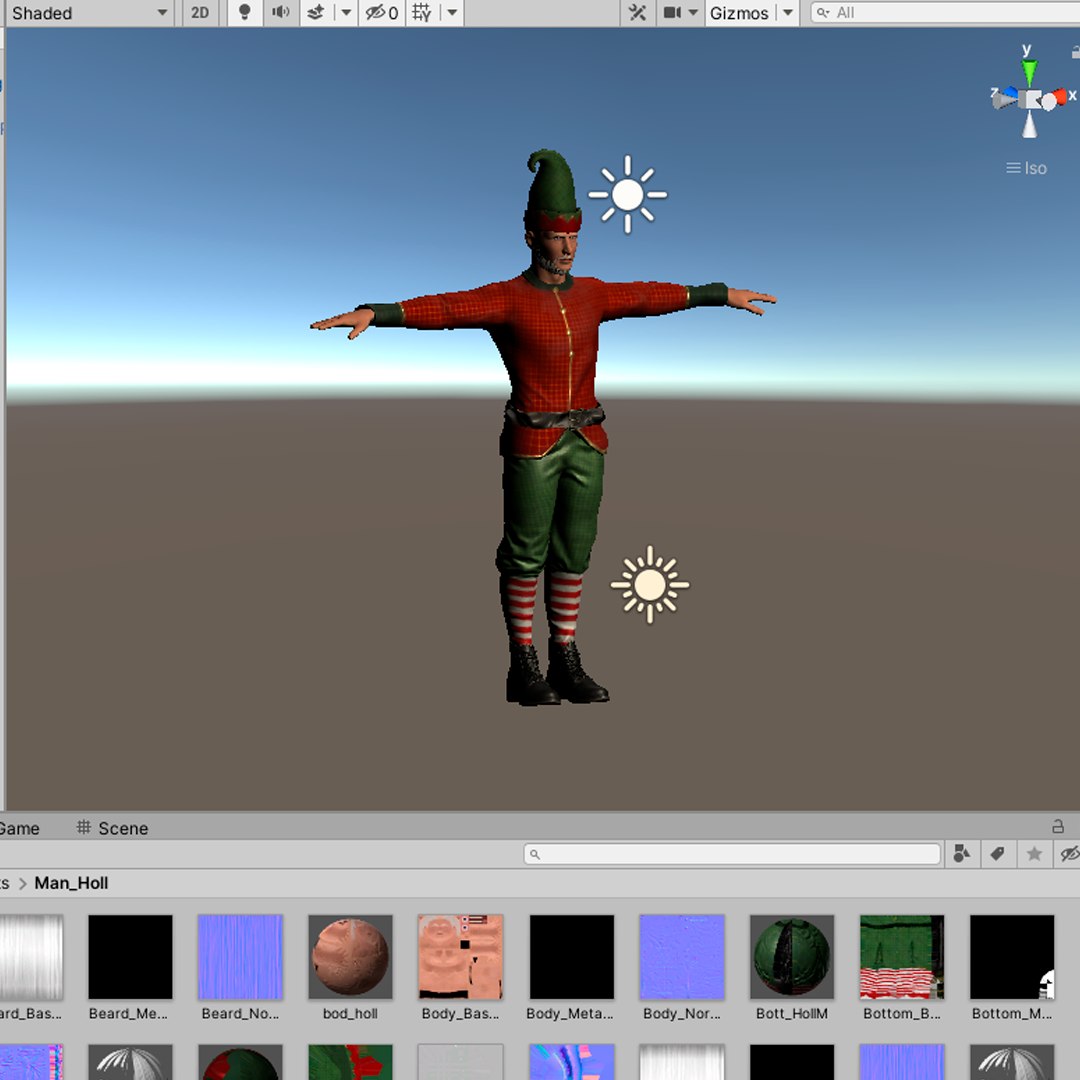Screen dimensions: 1080x1080
Task: Click favorites star icon
Action: pos(1034,854)
